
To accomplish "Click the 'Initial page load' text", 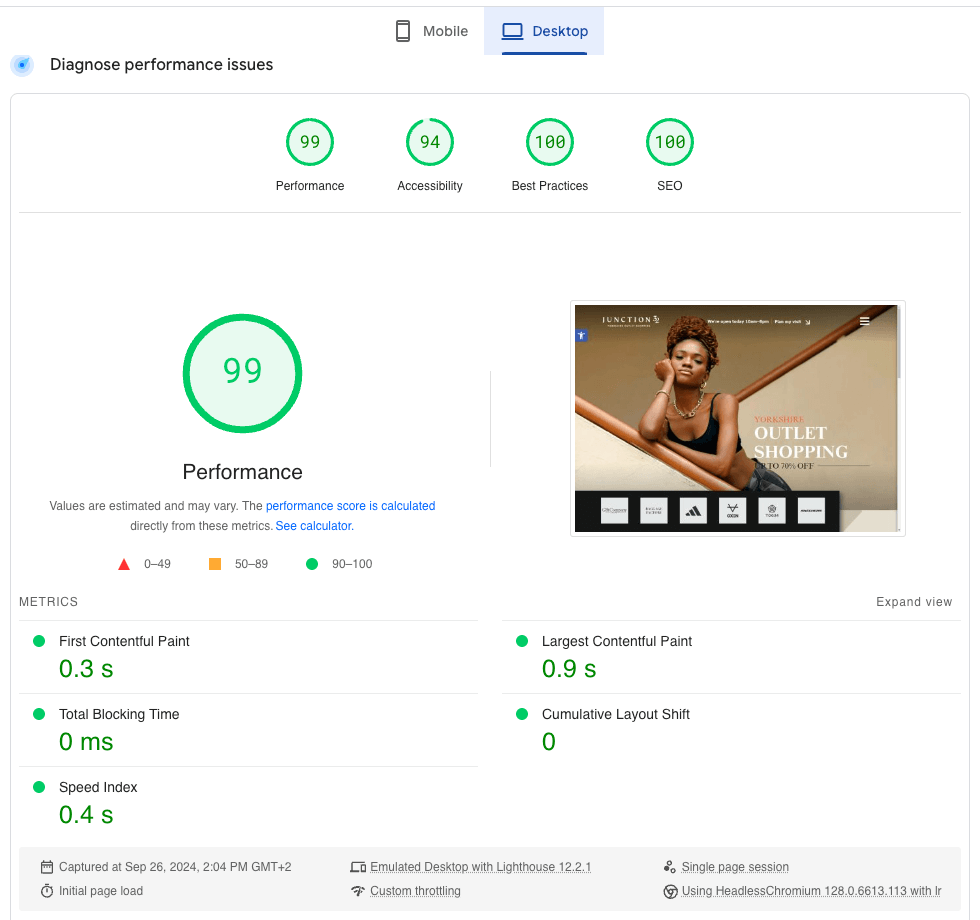I will [101, 891].
